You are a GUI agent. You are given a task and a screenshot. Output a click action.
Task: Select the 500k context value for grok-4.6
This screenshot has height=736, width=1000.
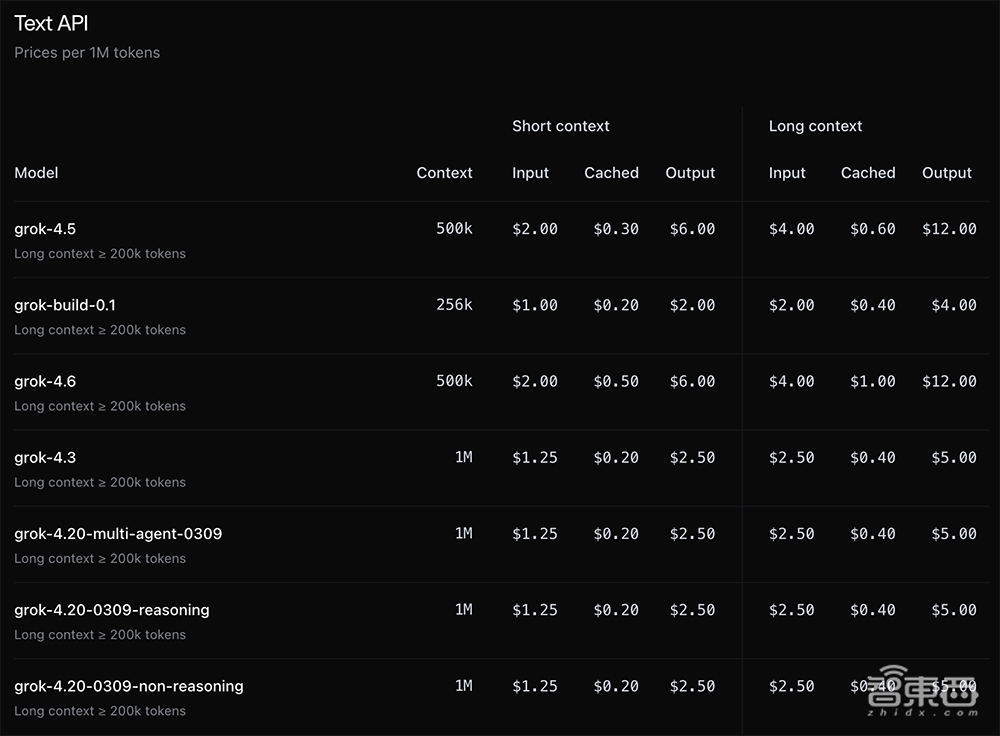(454, 381)
